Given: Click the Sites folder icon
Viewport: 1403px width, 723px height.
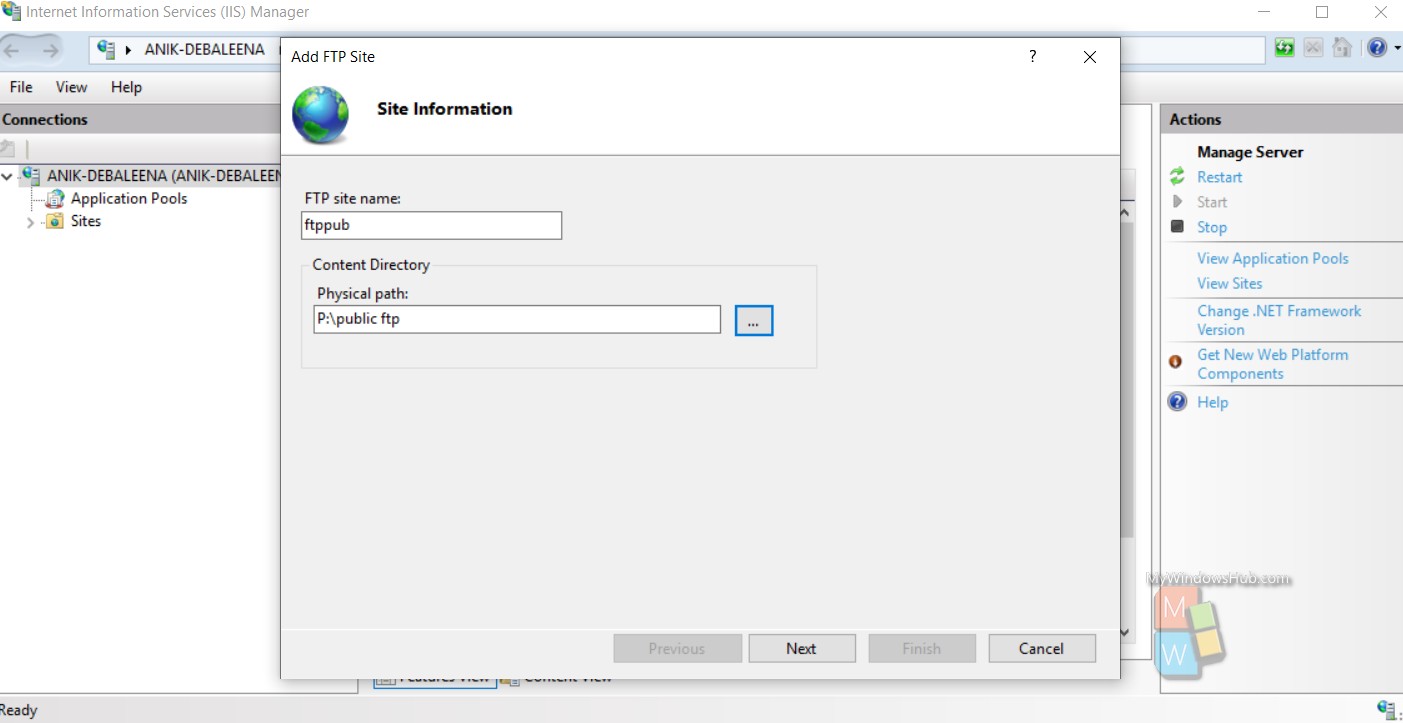Looking at the screenshot, I should pyautogui.click(x=54, y=222).
